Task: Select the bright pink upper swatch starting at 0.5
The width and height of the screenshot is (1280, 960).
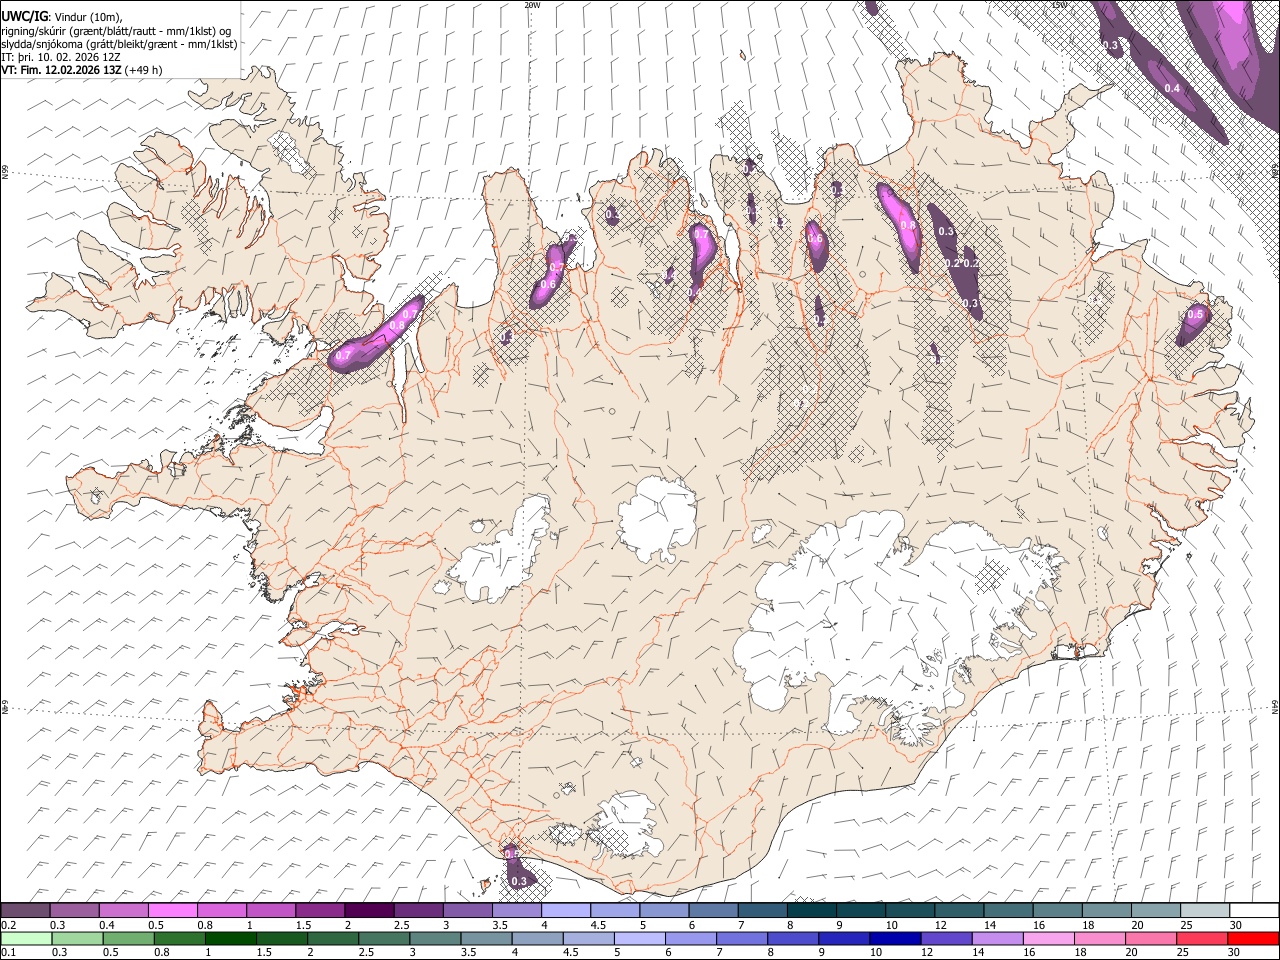Action: pyautogui.click(x=173, y=911)
